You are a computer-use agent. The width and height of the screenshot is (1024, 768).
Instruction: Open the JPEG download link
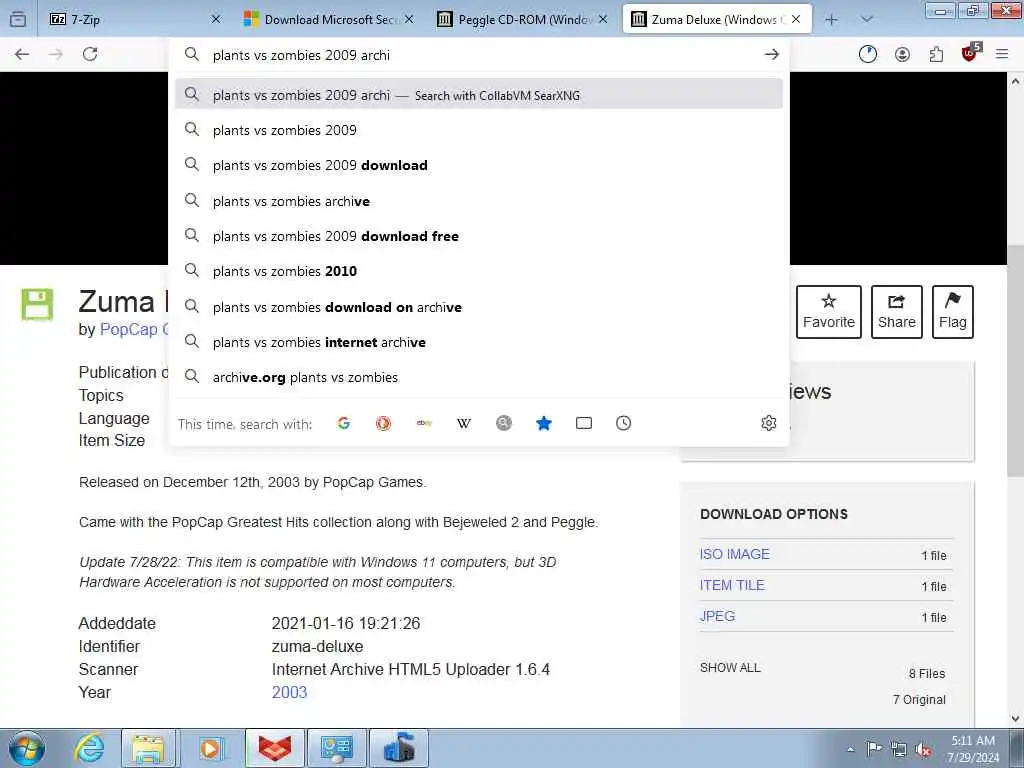point(717,616)
